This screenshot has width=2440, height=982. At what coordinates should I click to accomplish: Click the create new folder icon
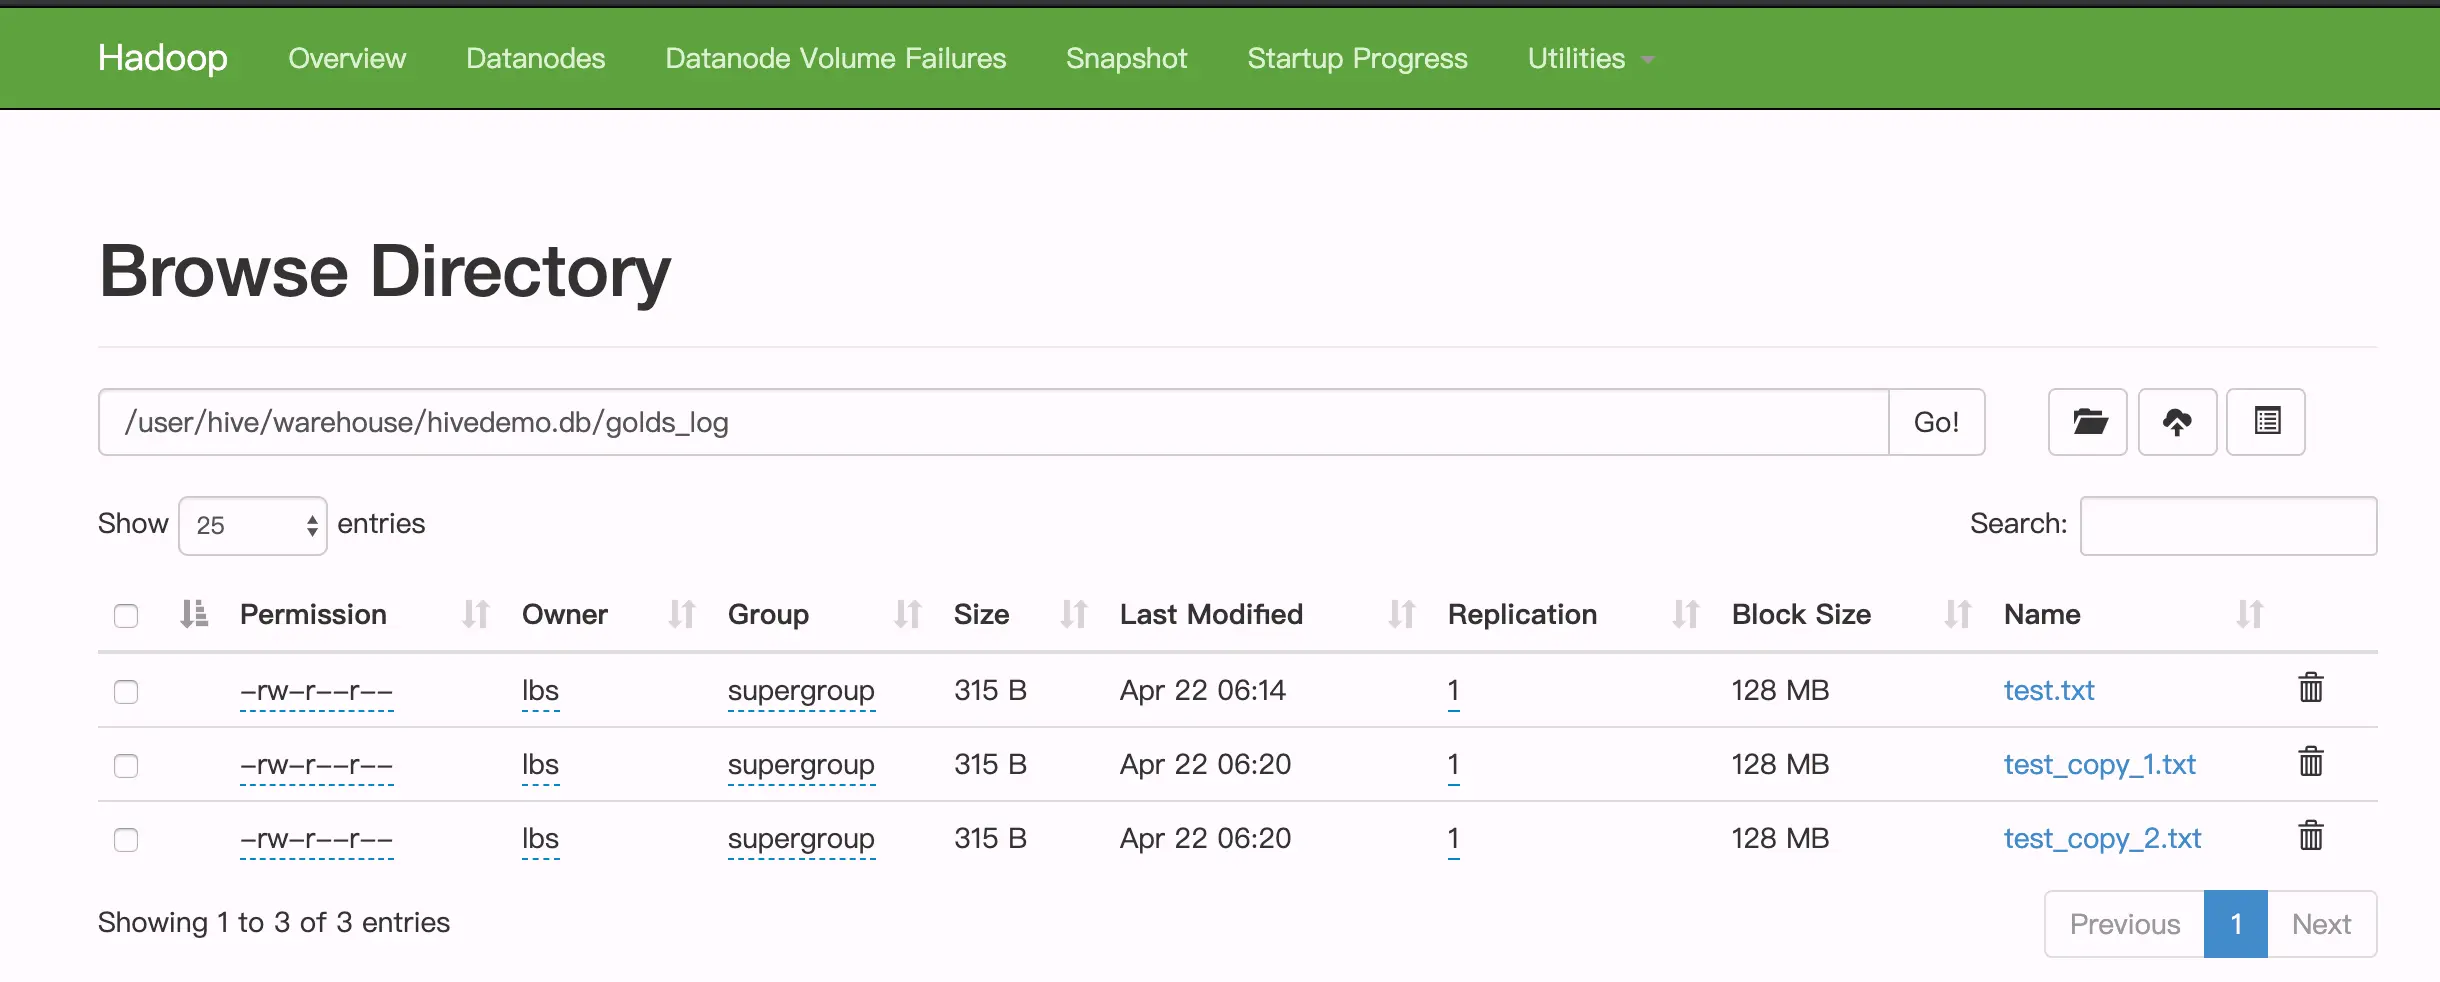tap(2088, 422)
